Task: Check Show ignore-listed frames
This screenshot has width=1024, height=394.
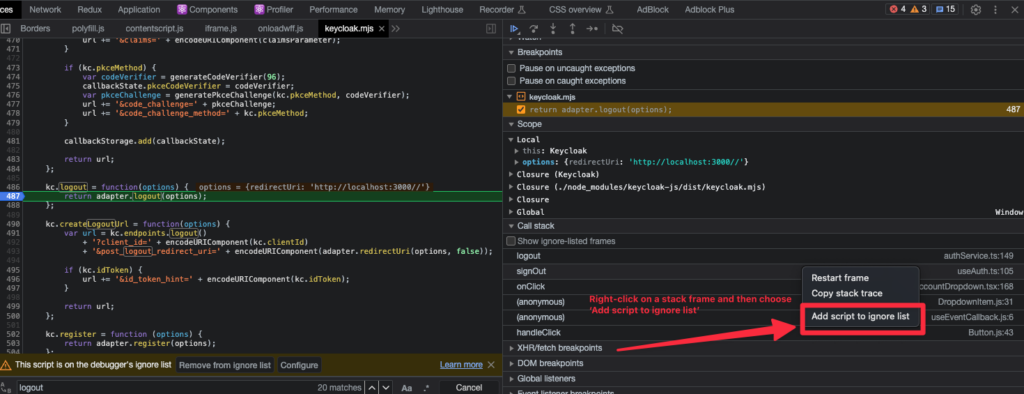Action: pyautogui.click(x=512, y=241)
